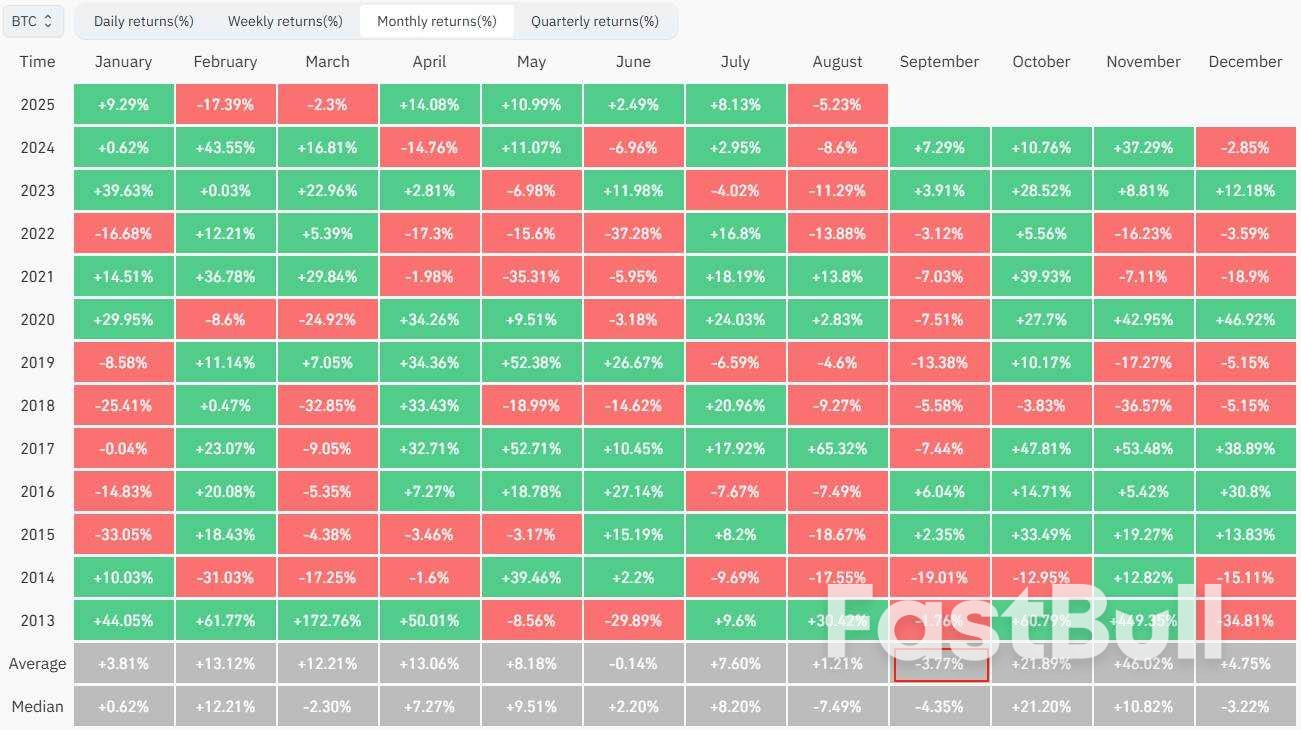Click the Median row label
The width and height of the screenshot is (1301, 730).
[37, 706]
